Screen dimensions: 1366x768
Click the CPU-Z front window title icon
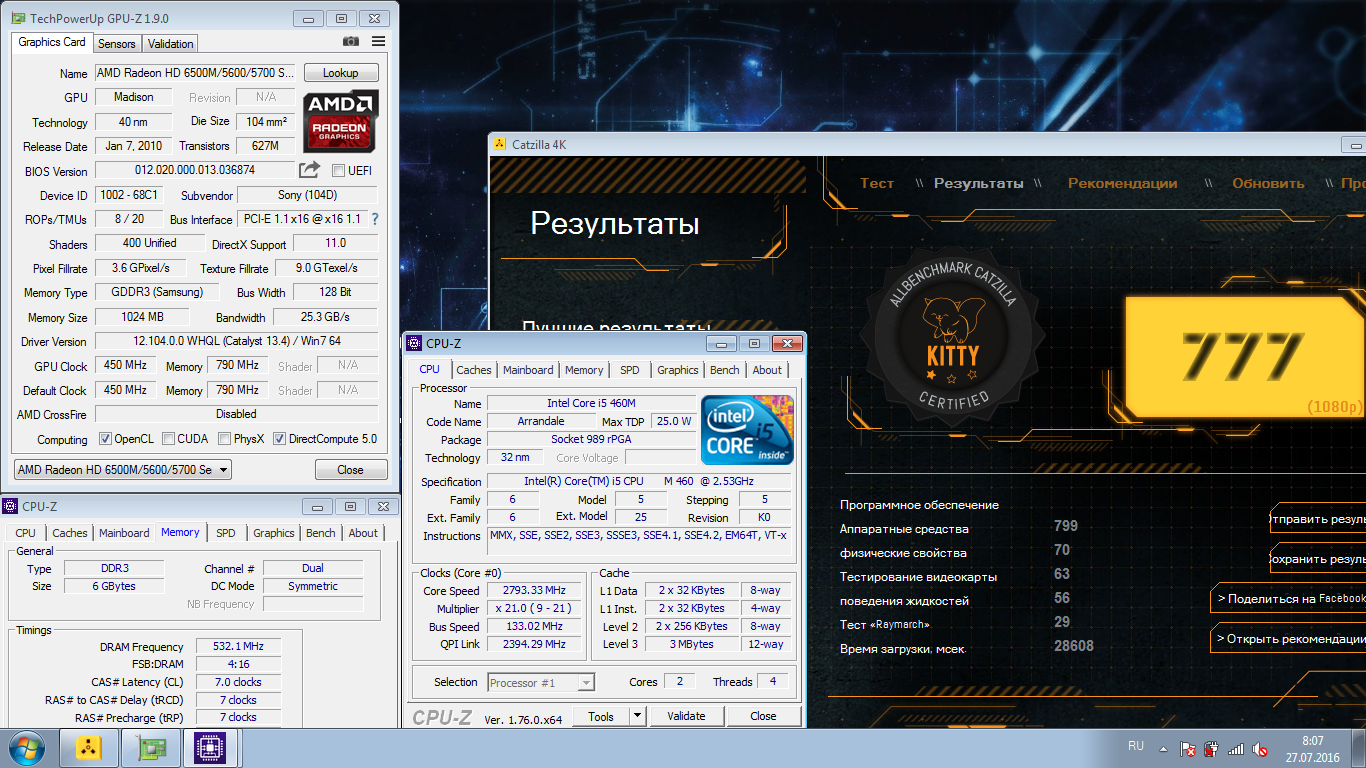(415, 343)
